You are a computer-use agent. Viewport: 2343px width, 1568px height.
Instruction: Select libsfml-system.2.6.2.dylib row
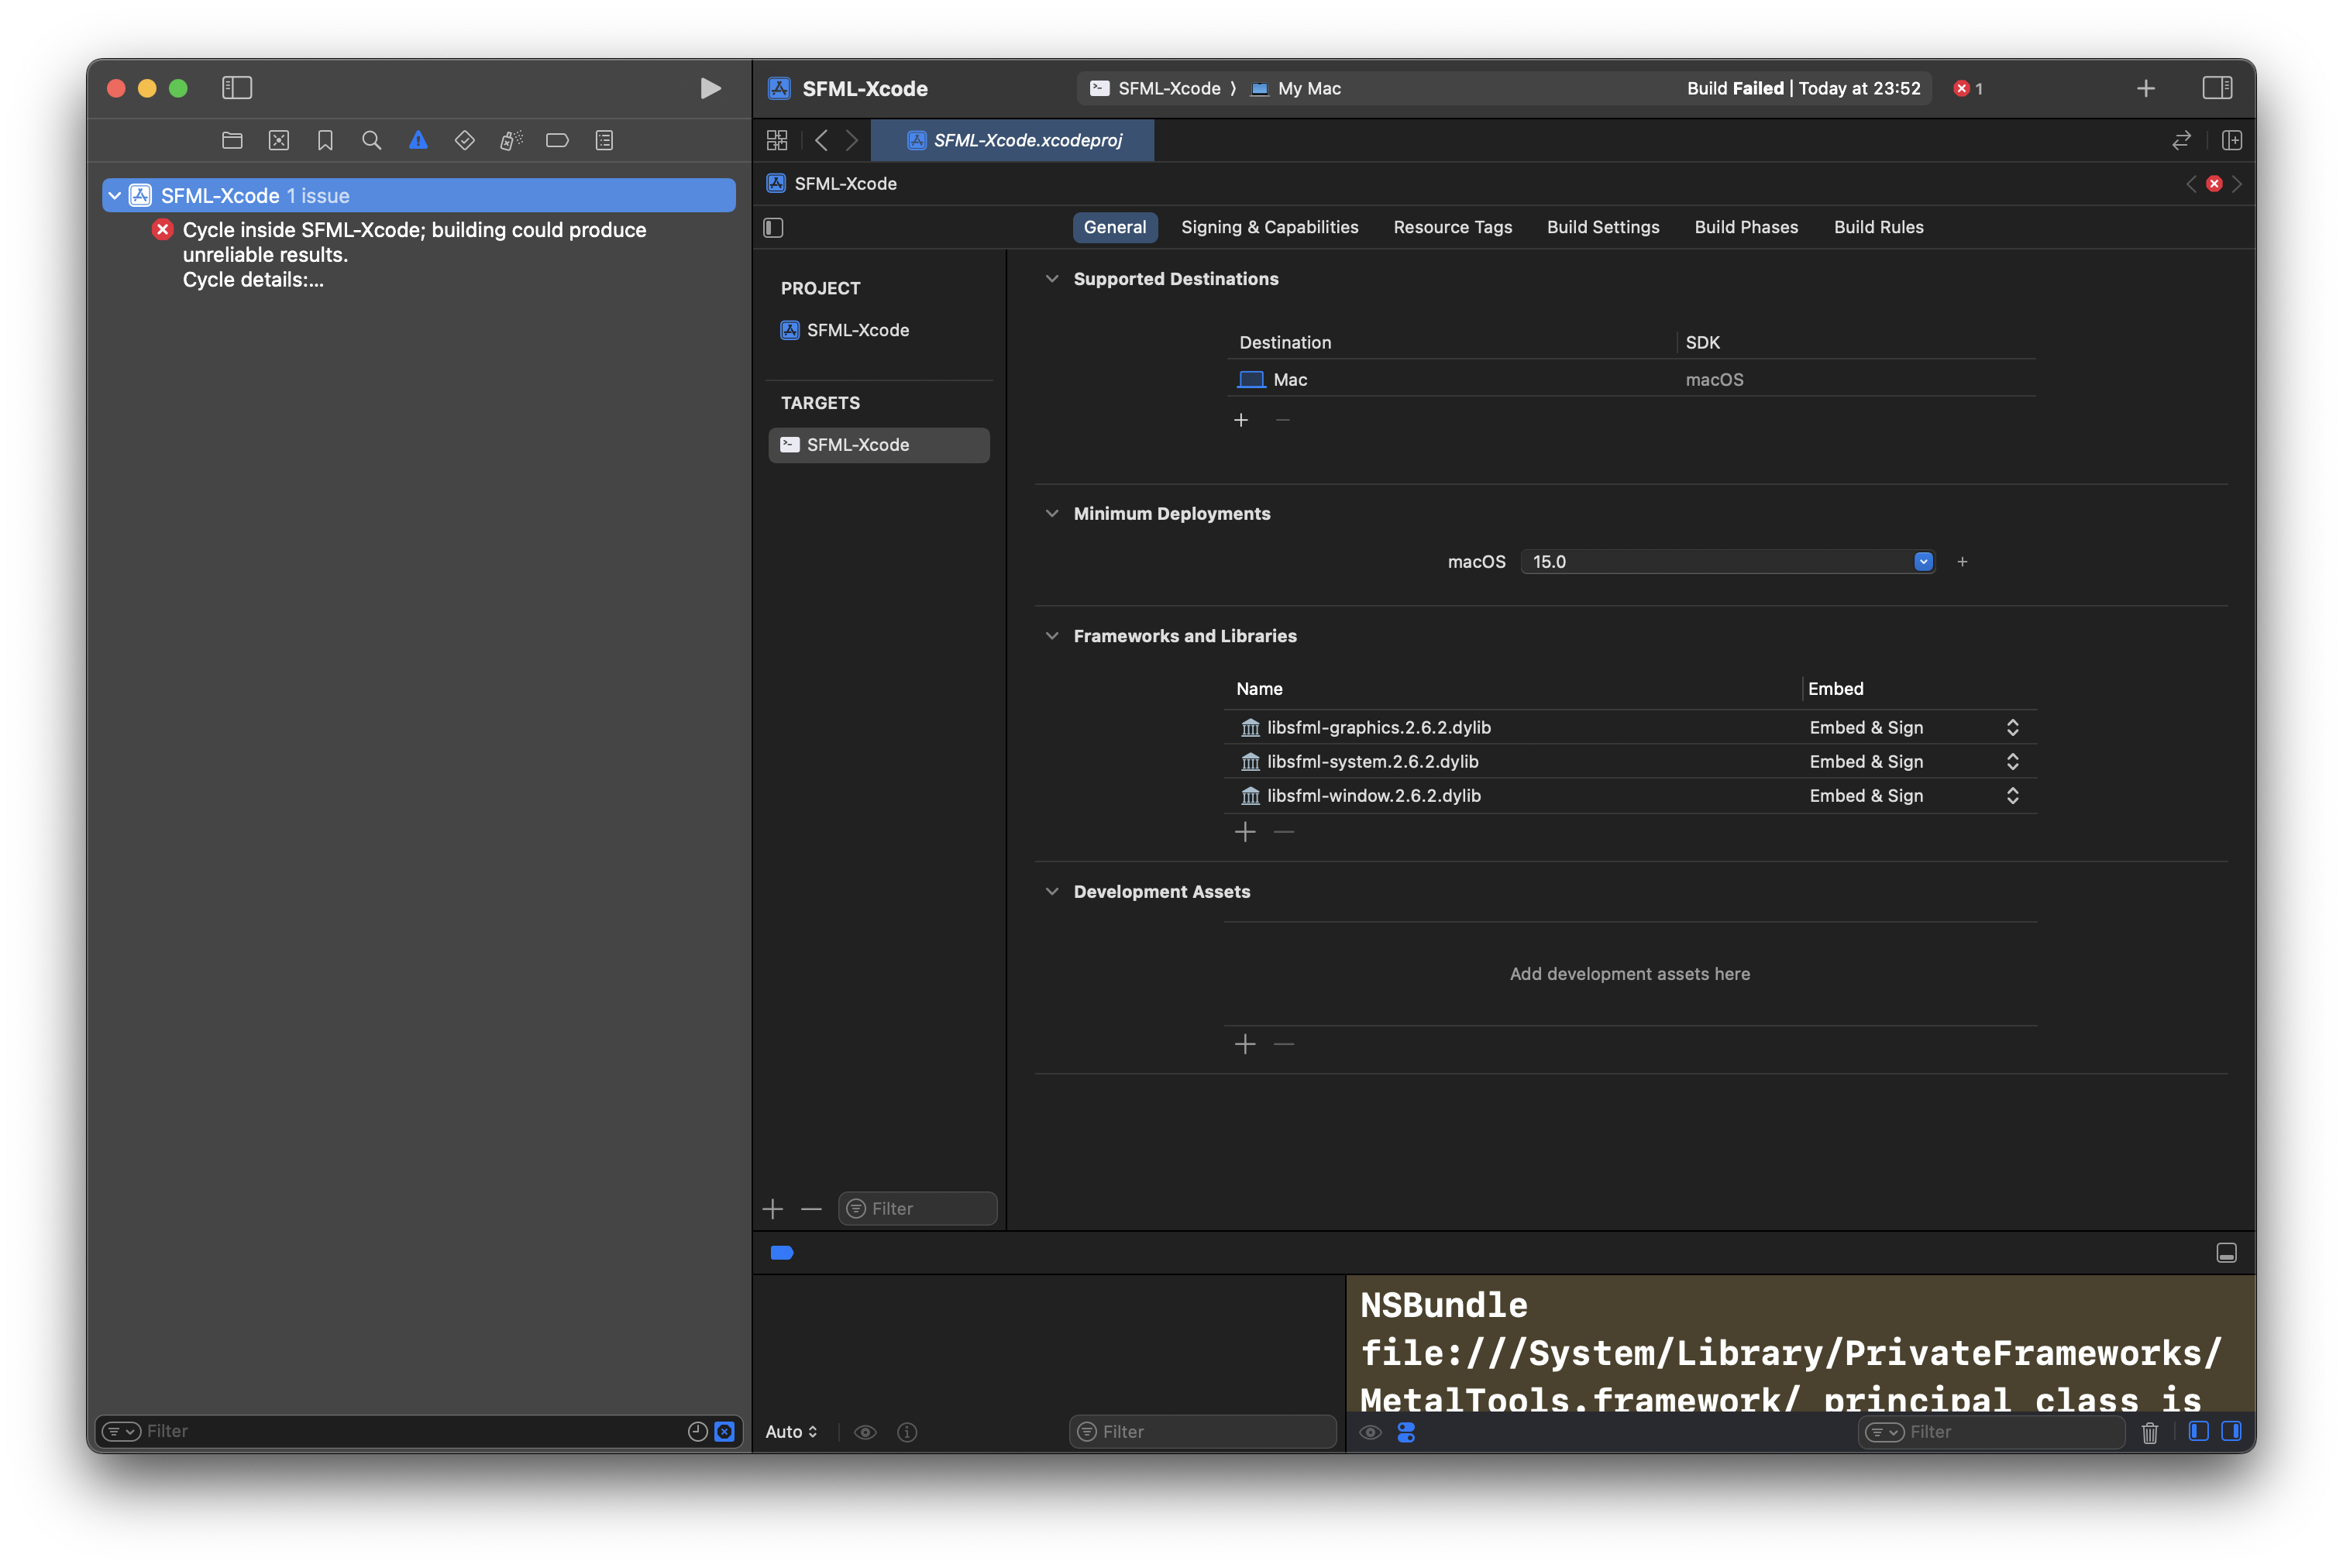[1630, 761]
